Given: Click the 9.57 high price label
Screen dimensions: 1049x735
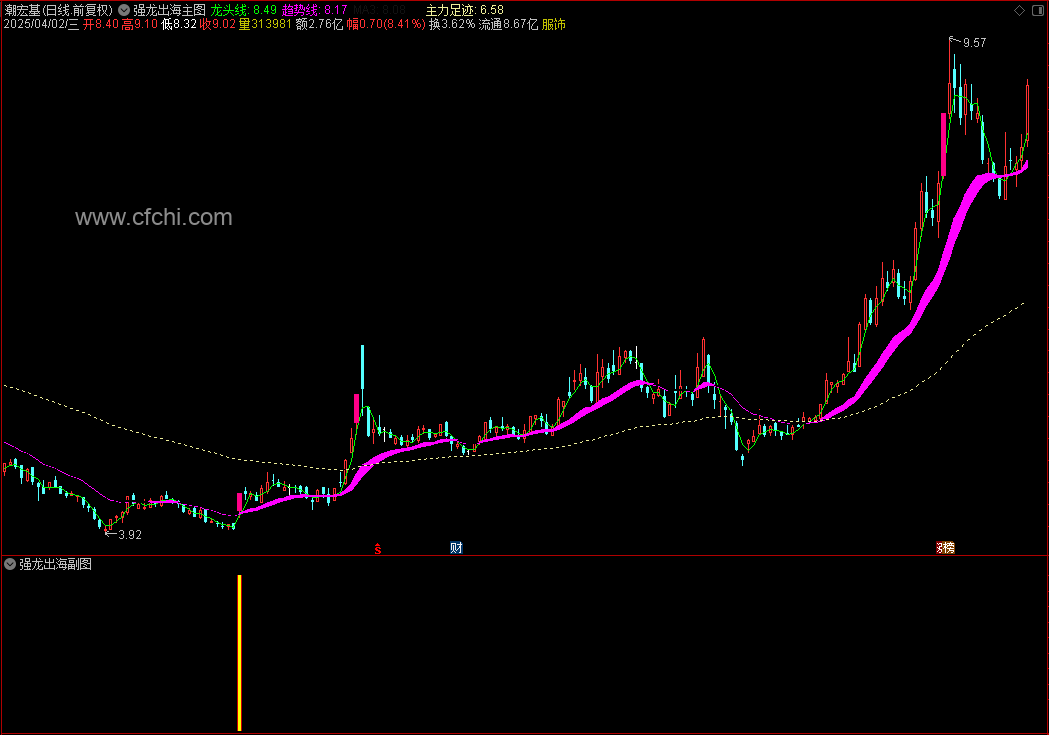Looking at the screenshot, I should pos(974,43).
